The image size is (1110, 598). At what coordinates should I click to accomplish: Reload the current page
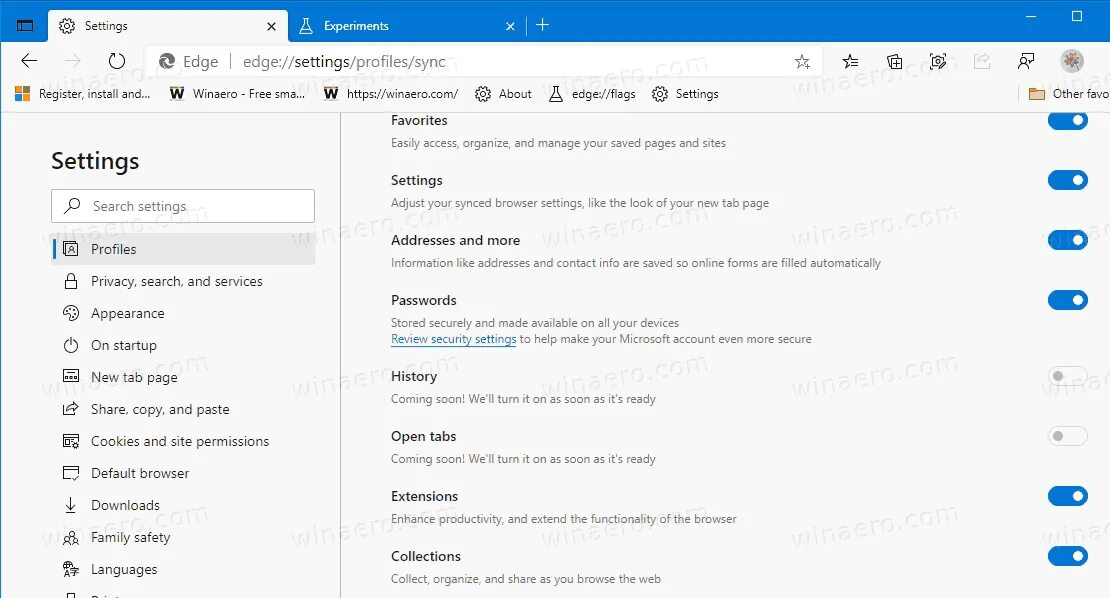click(x=117, y=60)
